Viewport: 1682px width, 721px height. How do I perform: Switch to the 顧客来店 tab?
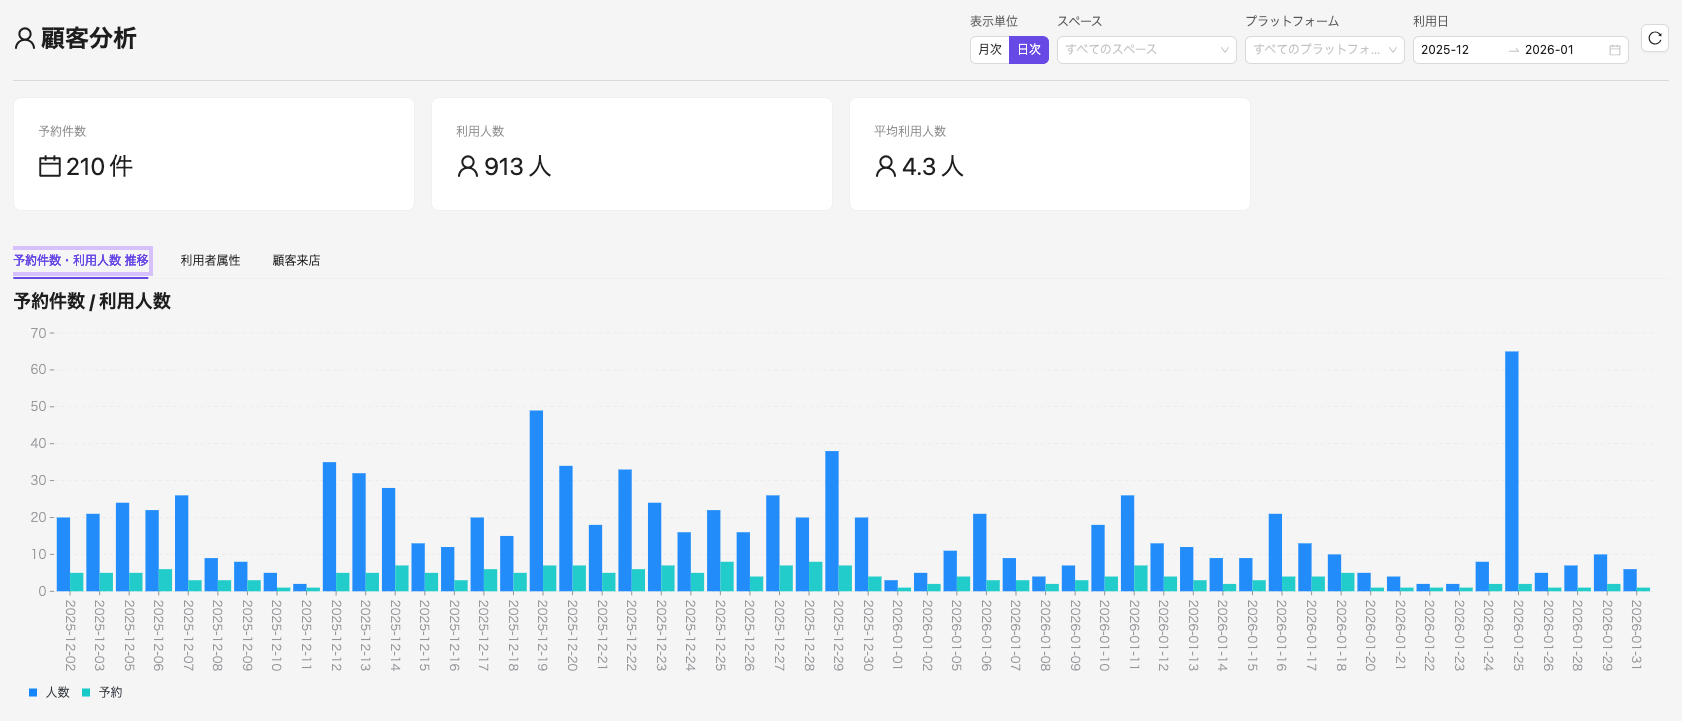[296, 260]
